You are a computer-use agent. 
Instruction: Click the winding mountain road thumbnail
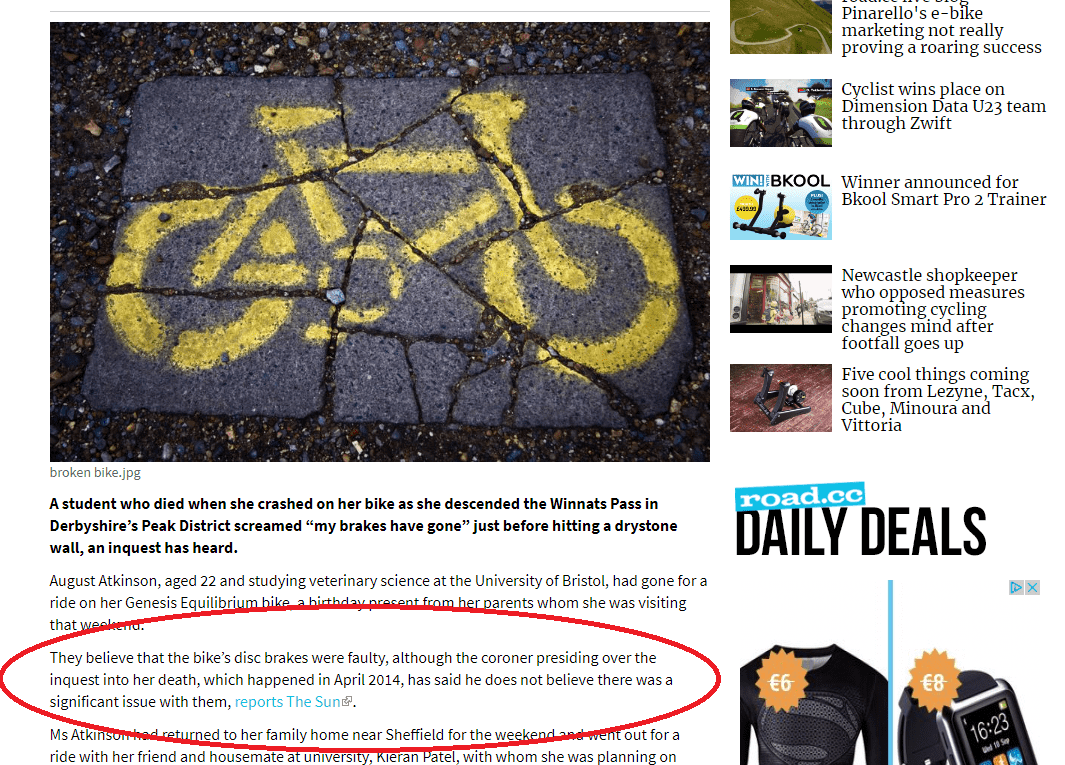pos(780,26)
